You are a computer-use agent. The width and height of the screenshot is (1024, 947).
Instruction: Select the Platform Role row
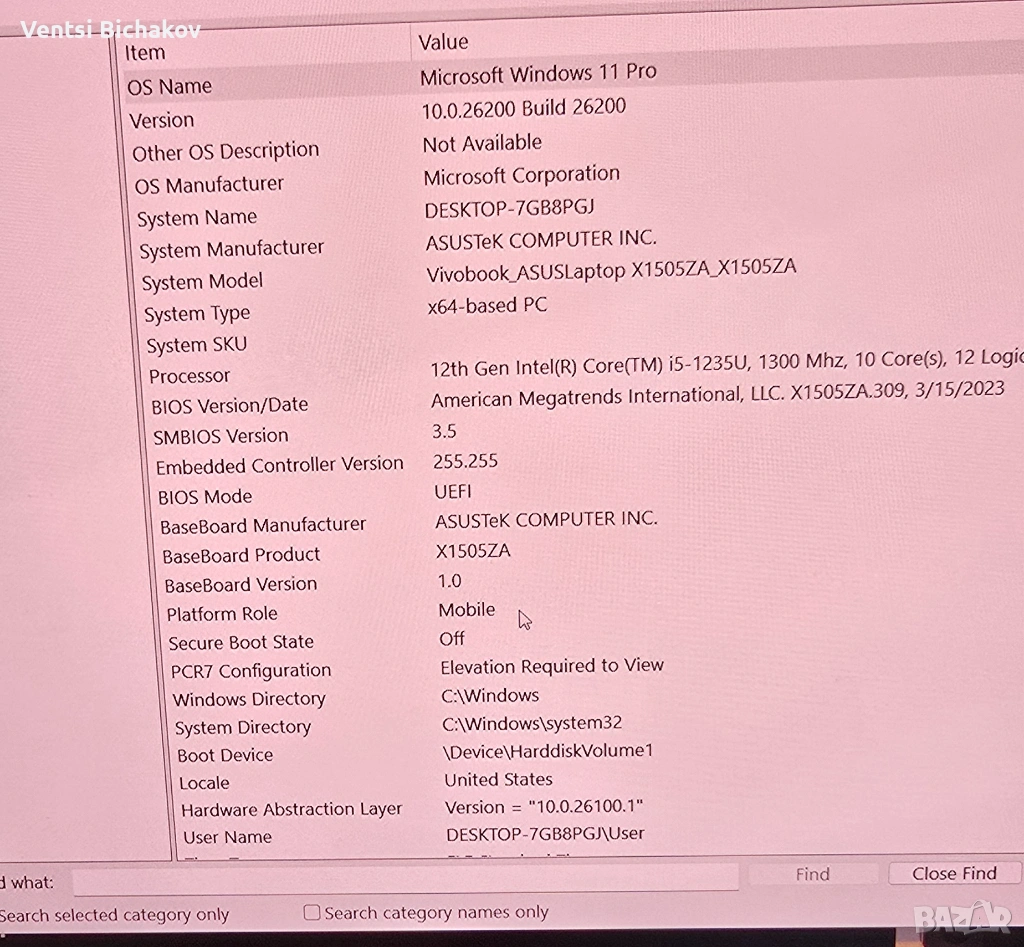tap(222, 614)
